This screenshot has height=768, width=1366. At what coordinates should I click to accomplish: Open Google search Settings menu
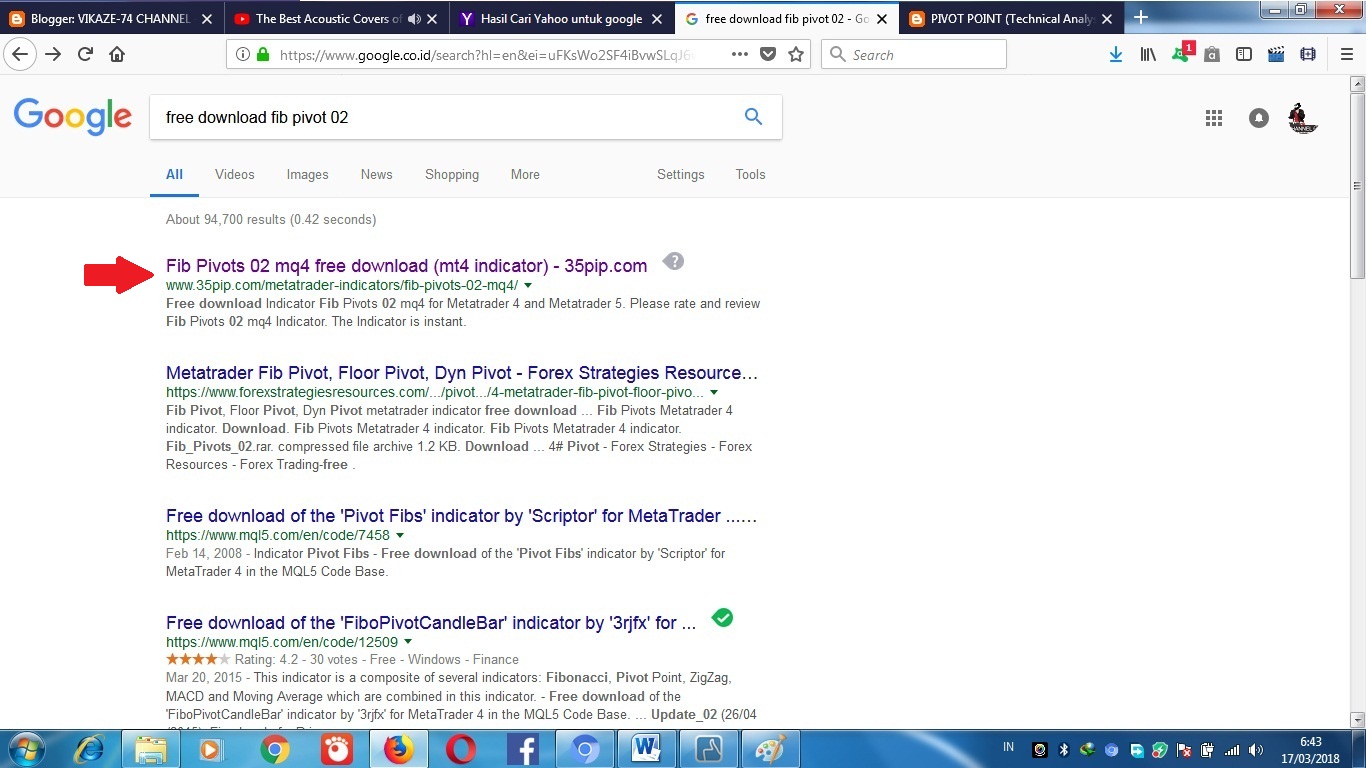[x=681, y=174]
